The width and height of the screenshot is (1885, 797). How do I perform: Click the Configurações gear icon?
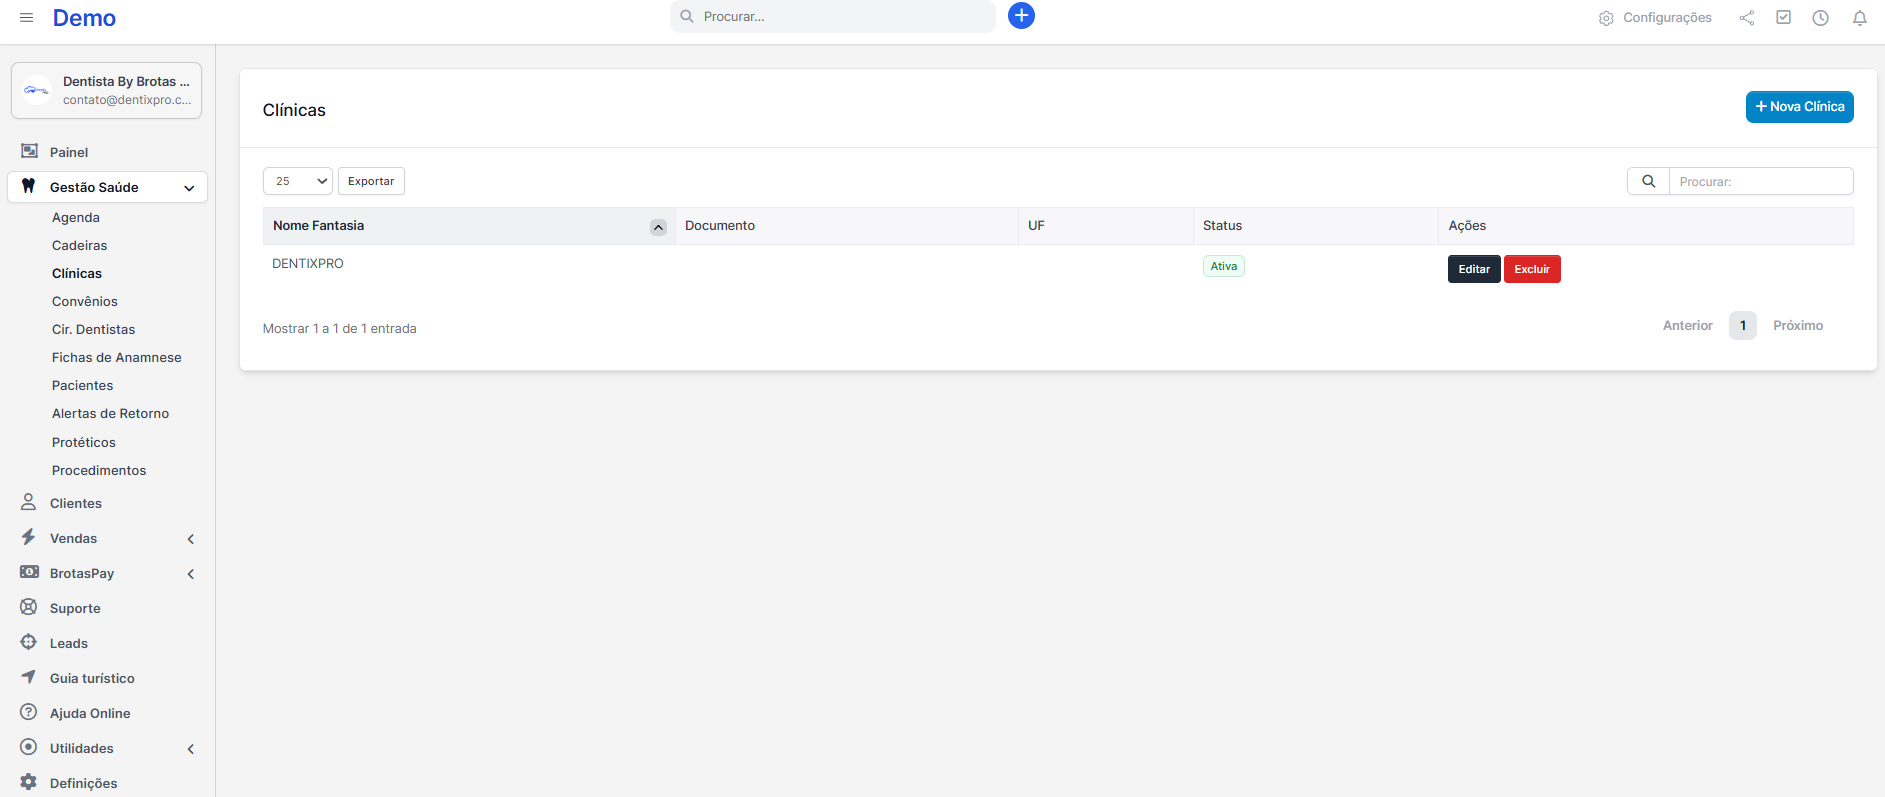click(x=1606, y=18)
